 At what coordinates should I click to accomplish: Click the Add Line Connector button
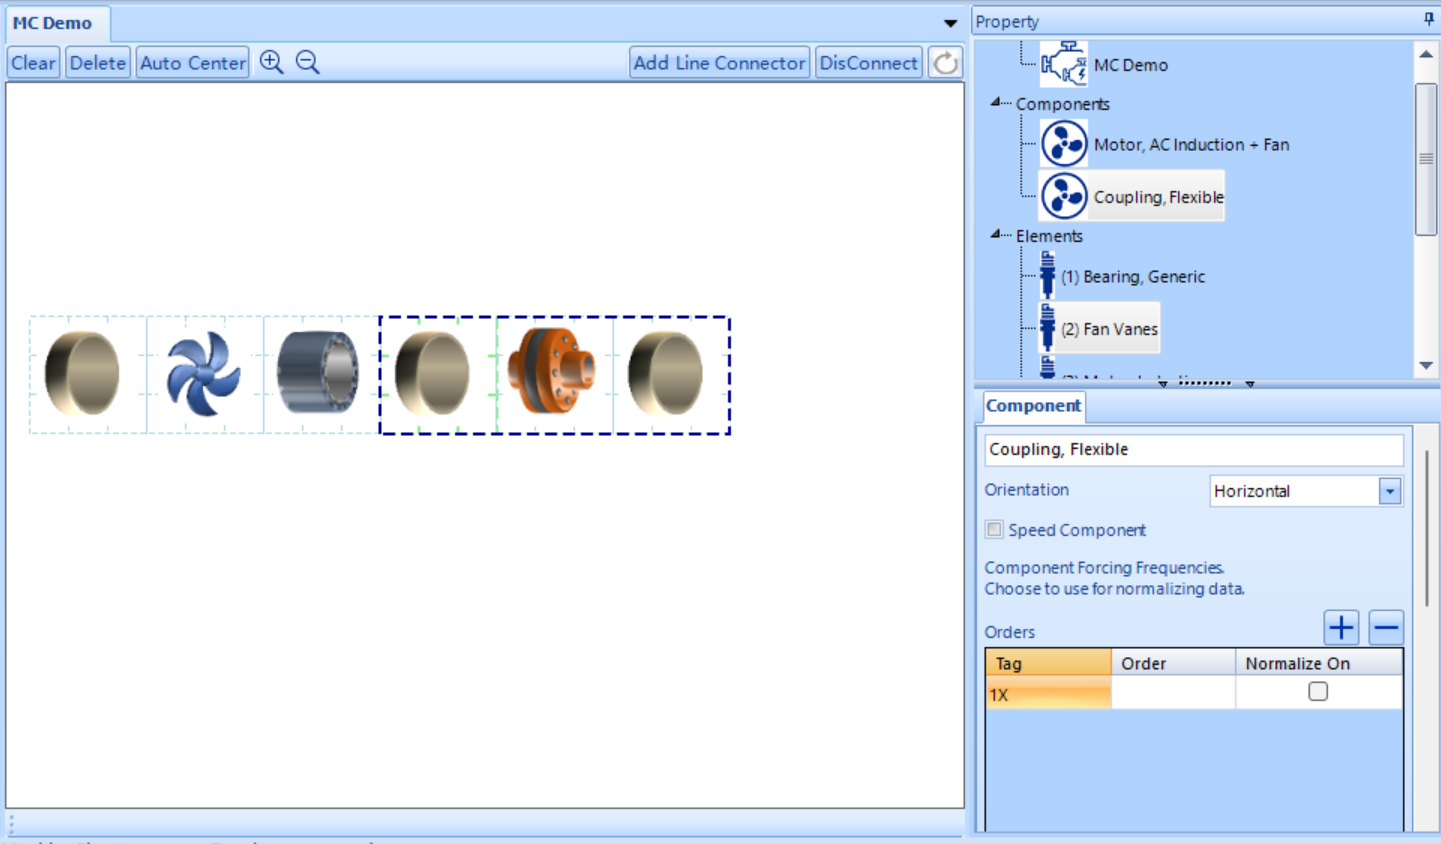coord(719,63)
